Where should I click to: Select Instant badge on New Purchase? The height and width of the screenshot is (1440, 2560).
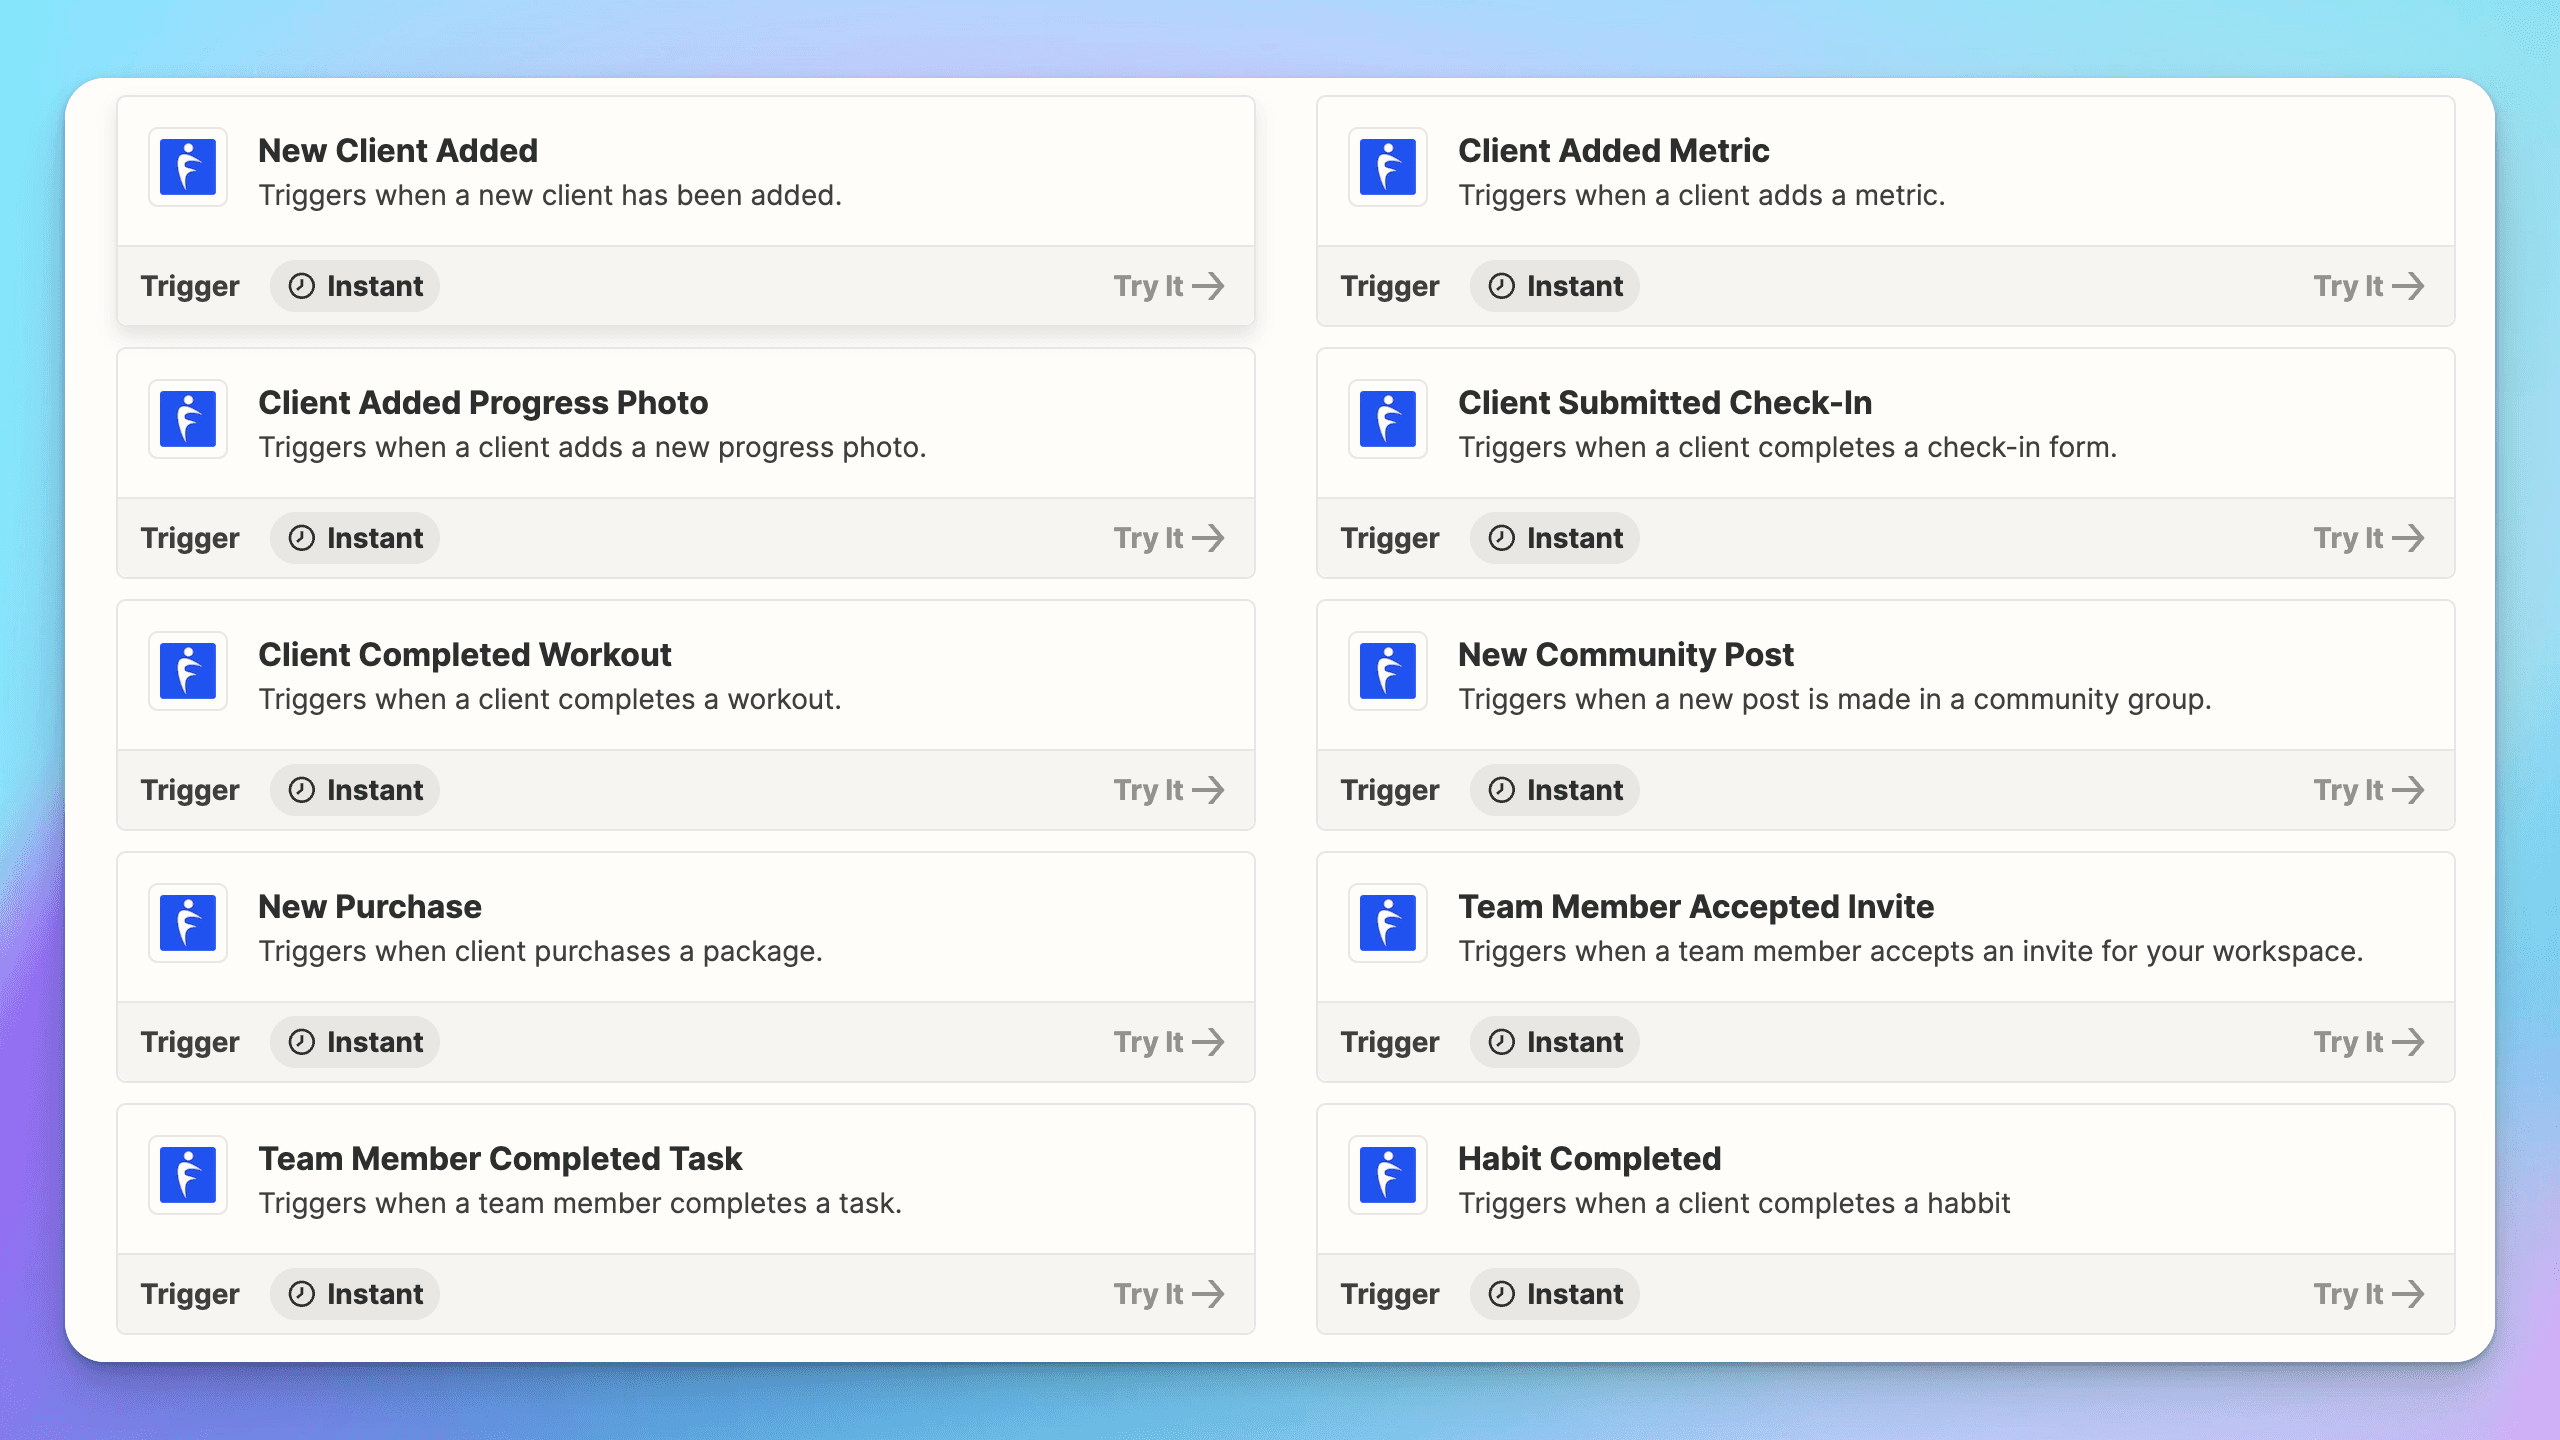[353, 1041]
